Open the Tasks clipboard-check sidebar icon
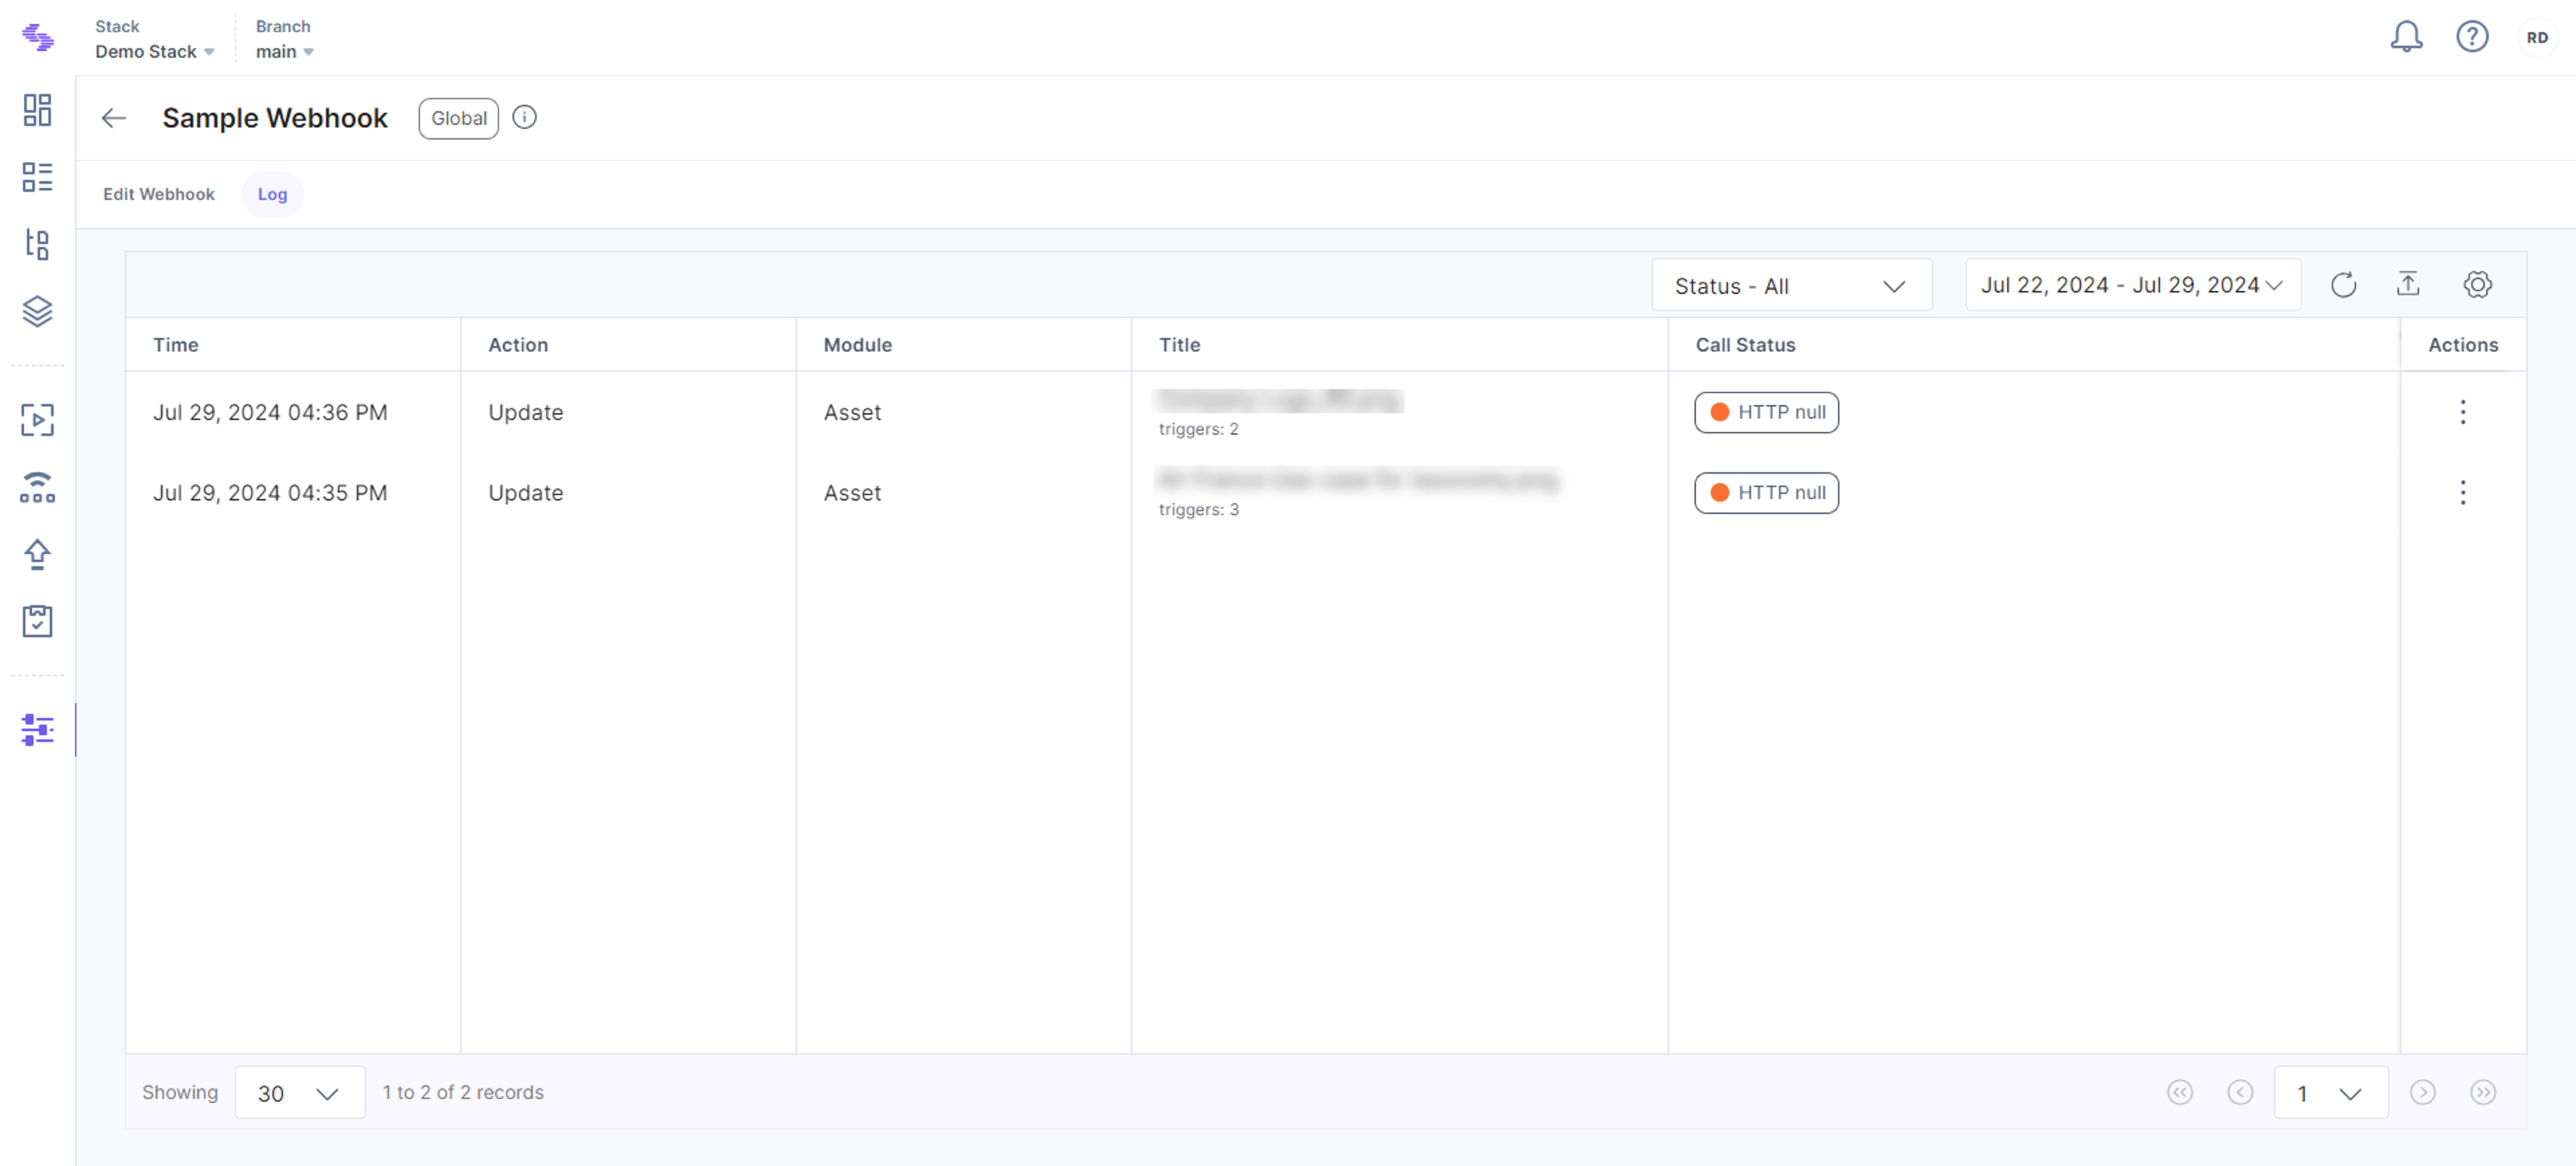 coord(37,621)
